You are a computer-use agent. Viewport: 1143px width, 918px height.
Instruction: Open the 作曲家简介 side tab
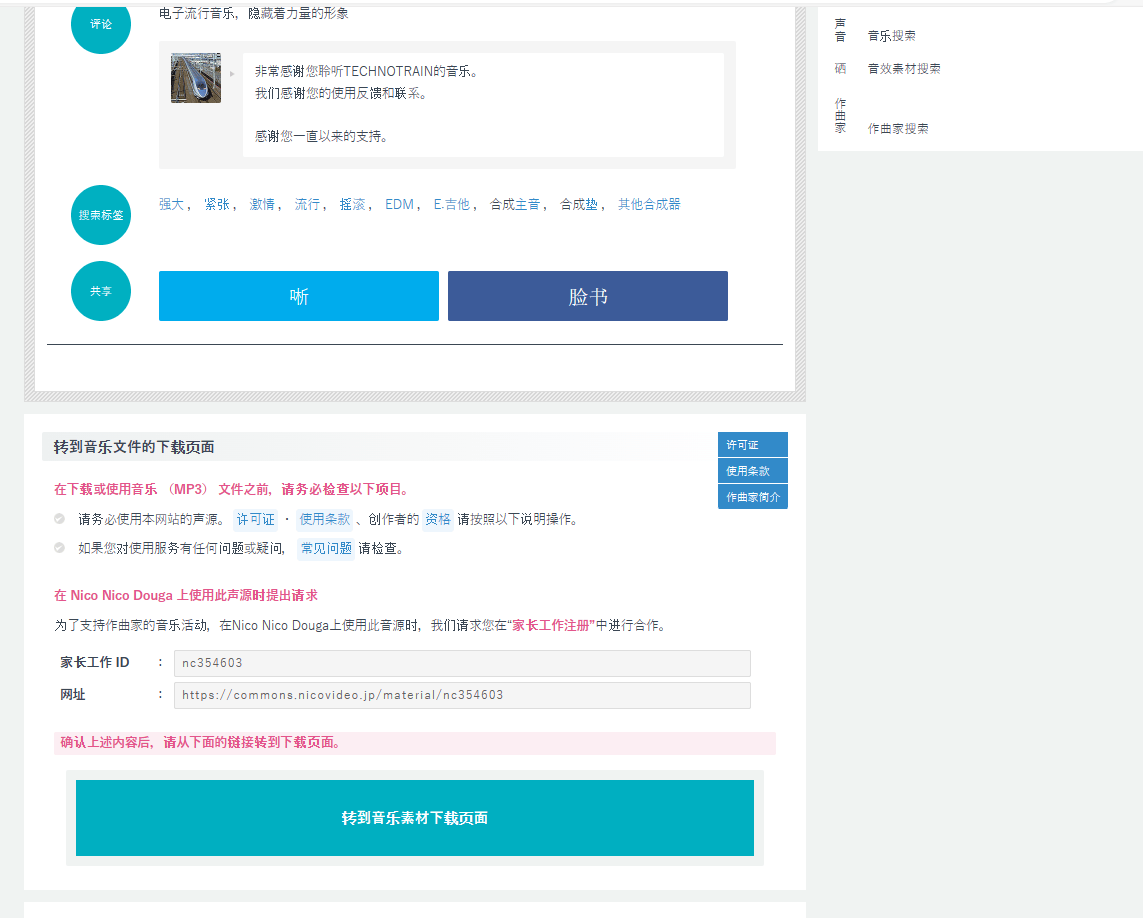pyautogui.click(x=752, y=497)
